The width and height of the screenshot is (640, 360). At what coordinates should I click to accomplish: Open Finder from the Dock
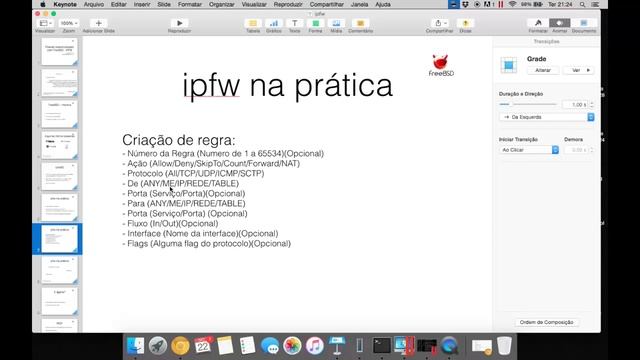(136, 346)
